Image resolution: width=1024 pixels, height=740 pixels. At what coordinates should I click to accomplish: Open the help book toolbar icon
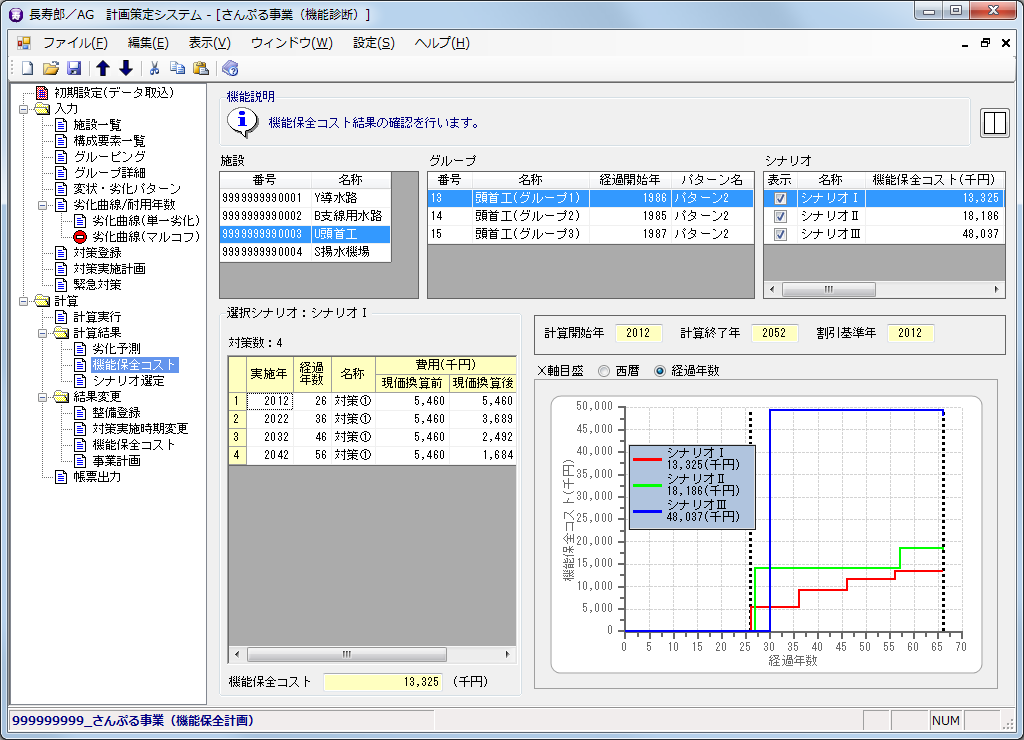(230, 69)
